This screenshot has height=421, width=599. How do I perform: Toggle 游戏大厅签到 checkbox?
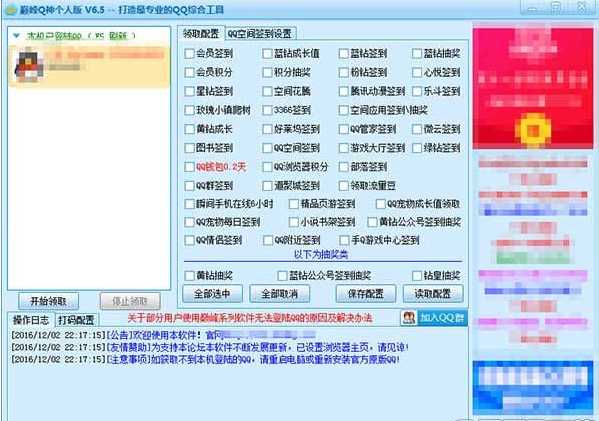tap(344, 148)
